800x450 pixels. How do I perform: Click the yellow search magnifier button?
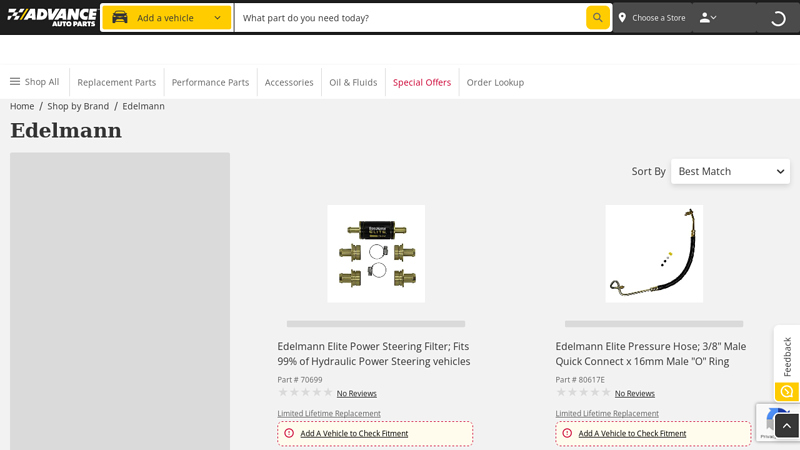pos(598,18)
